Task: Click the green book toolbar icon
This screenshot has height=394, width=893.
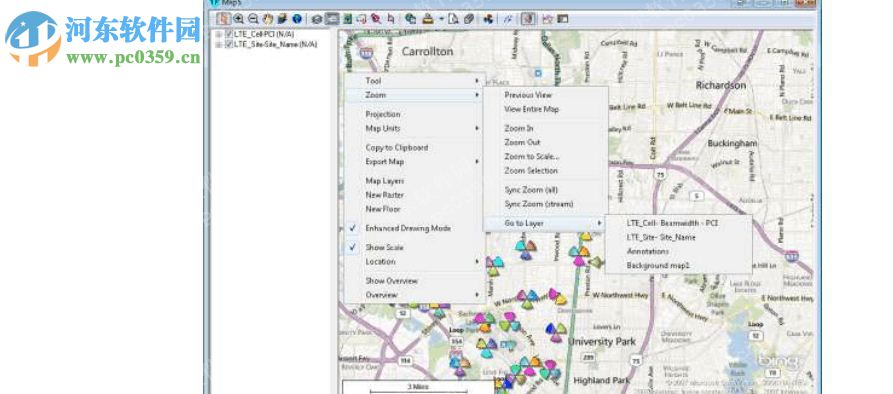Action: pos(347,19)
